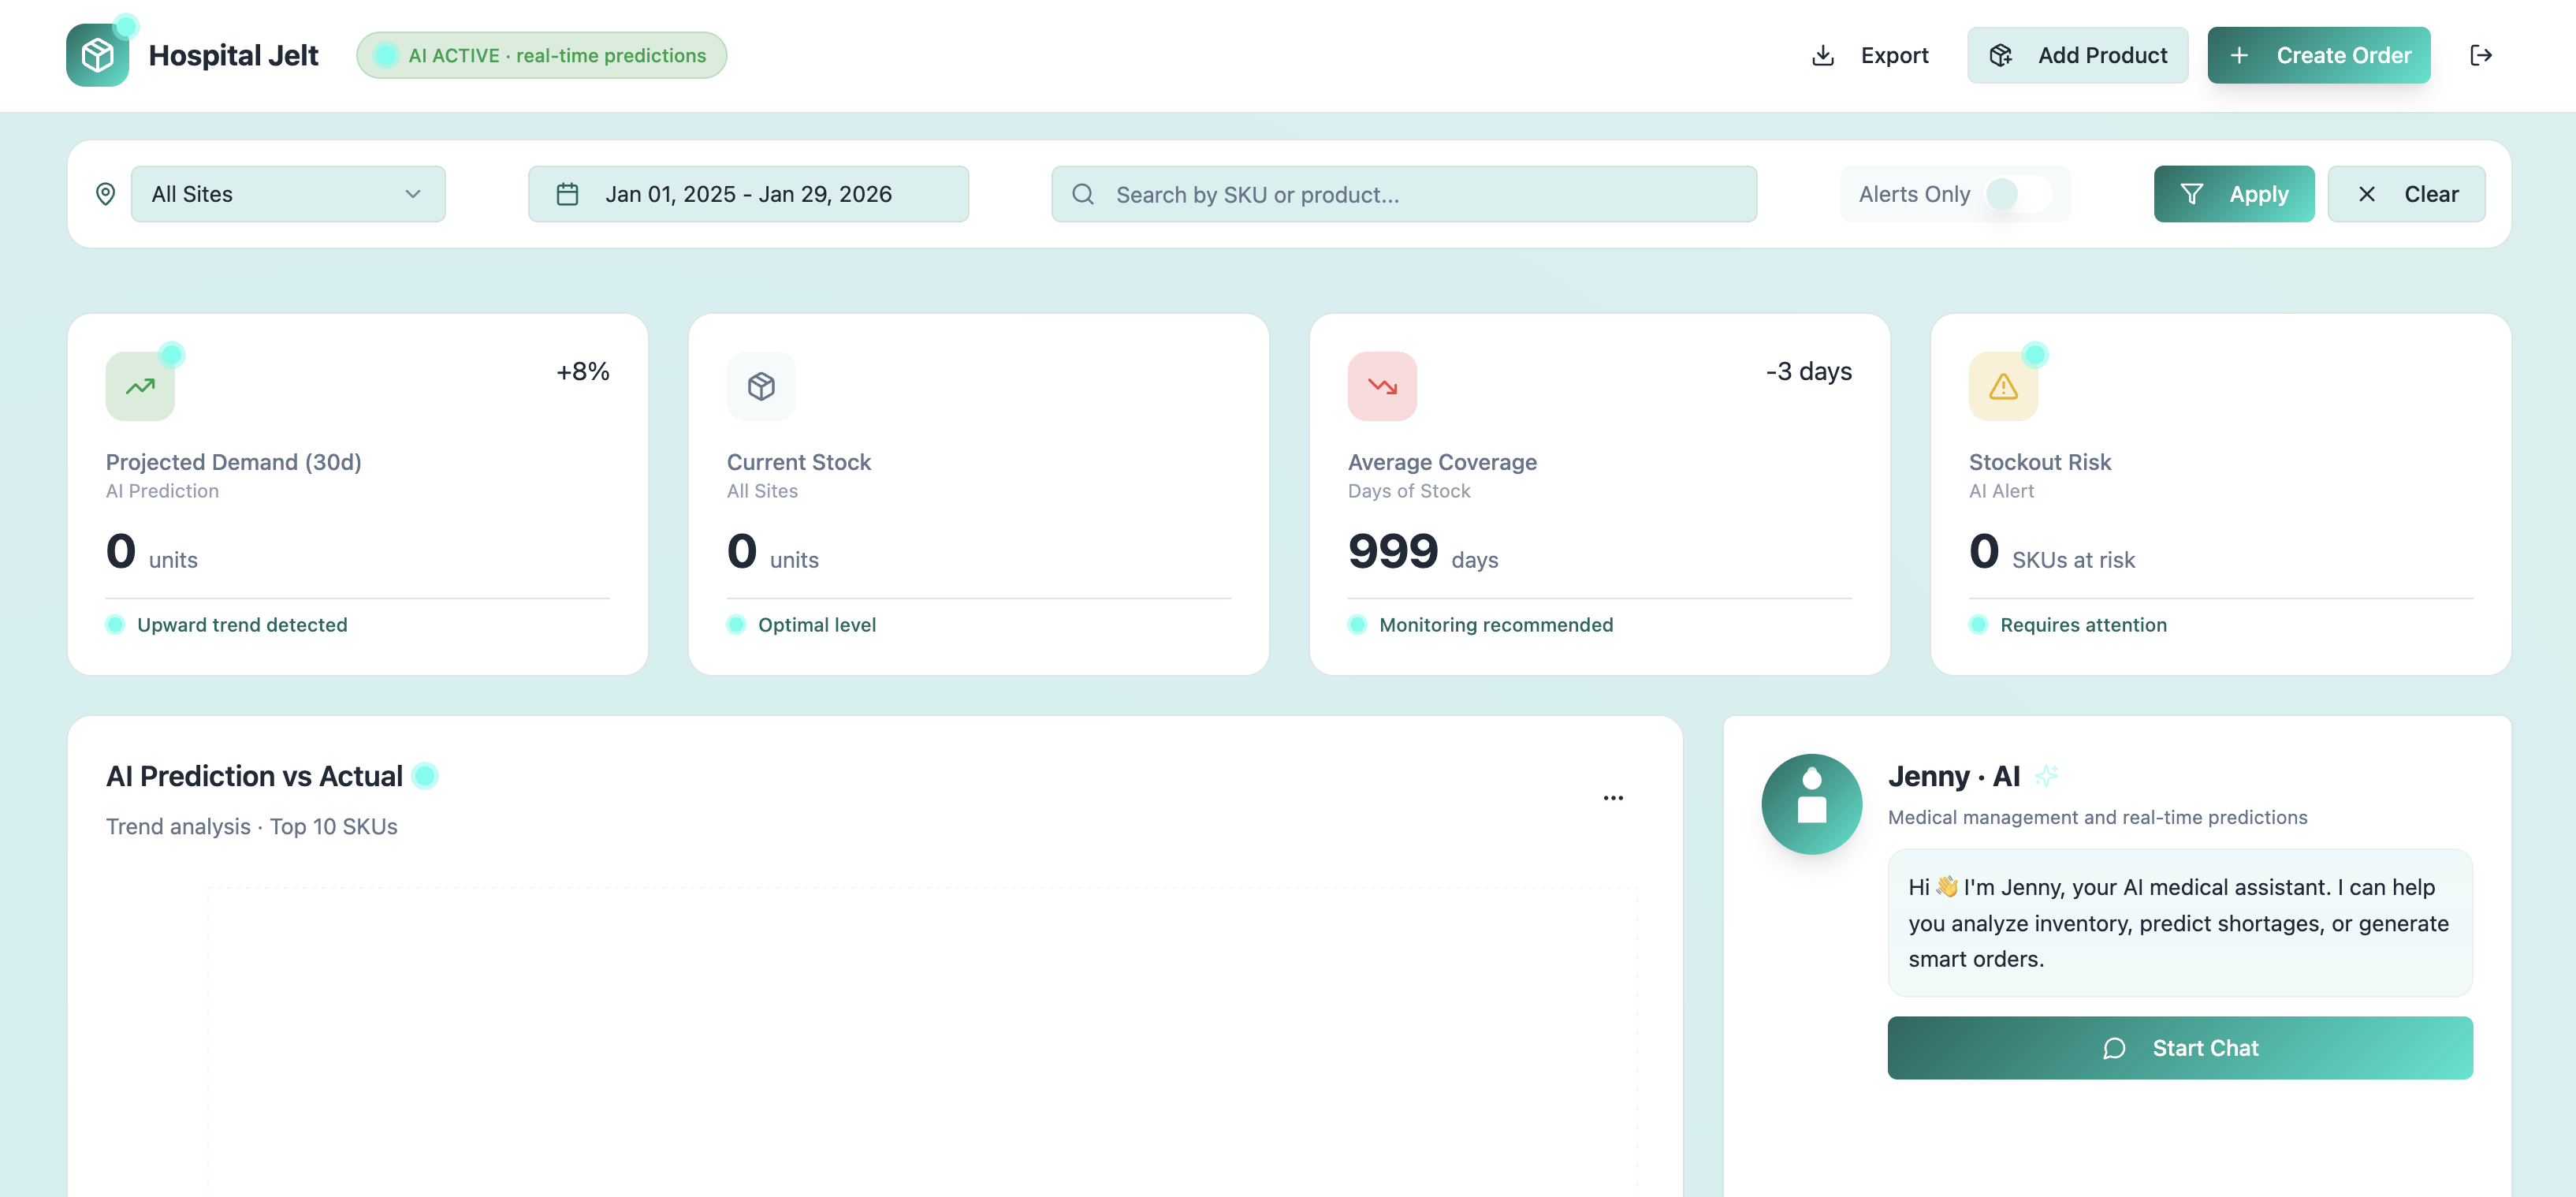
Task: Click the Projected Demand upward trend icon
Action: [x=140, y=386]
